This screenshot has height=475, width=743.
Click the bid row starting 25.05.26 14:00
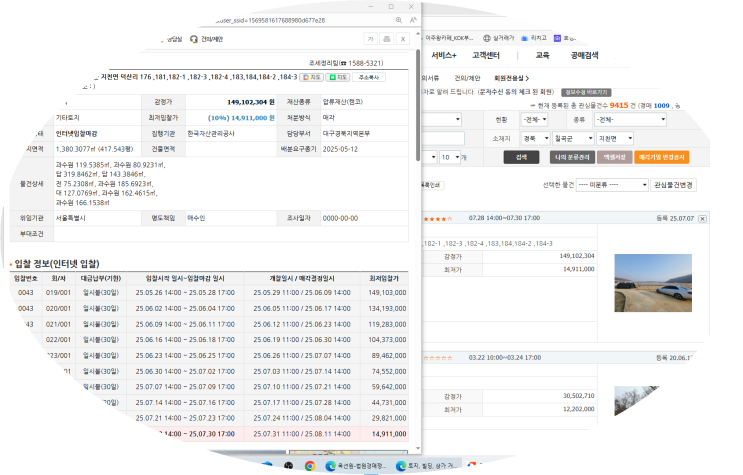(209, 292)
